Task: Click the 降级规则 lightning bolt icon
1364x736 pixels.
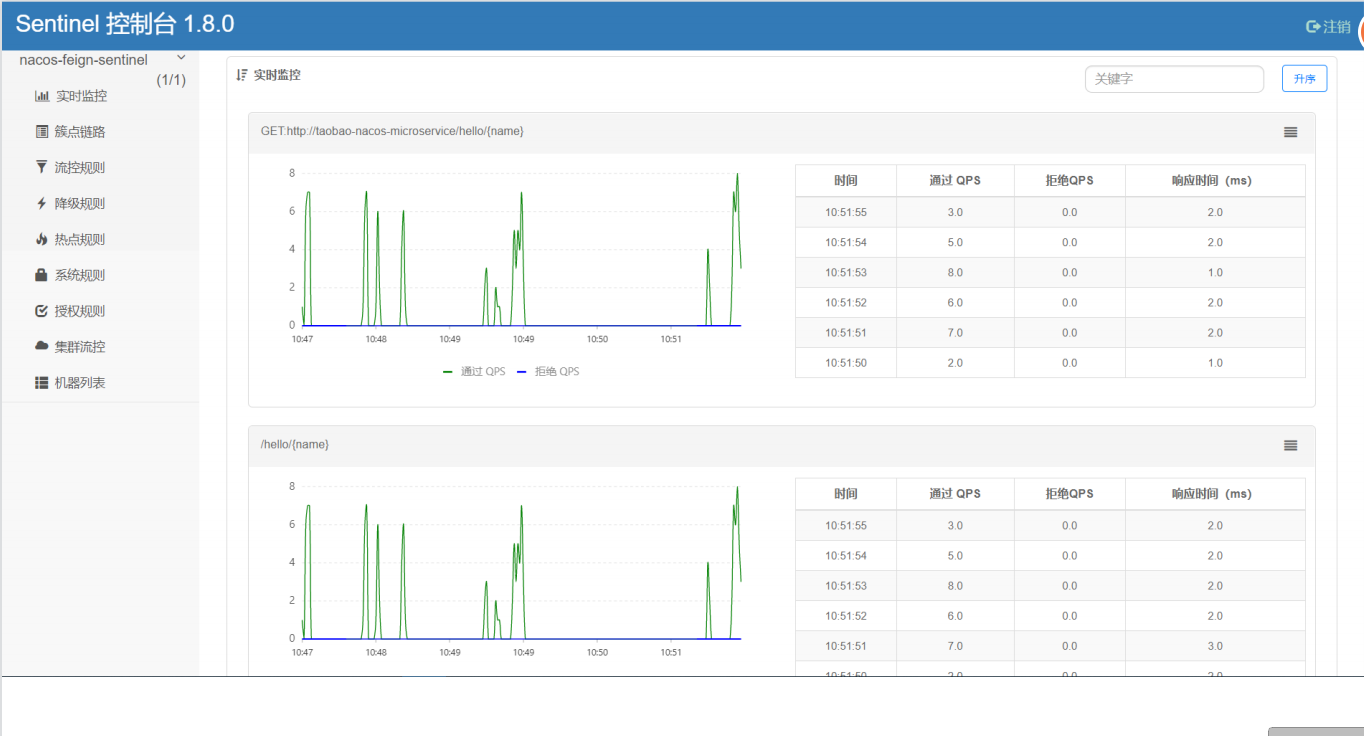Action: [x=41, y=203]
